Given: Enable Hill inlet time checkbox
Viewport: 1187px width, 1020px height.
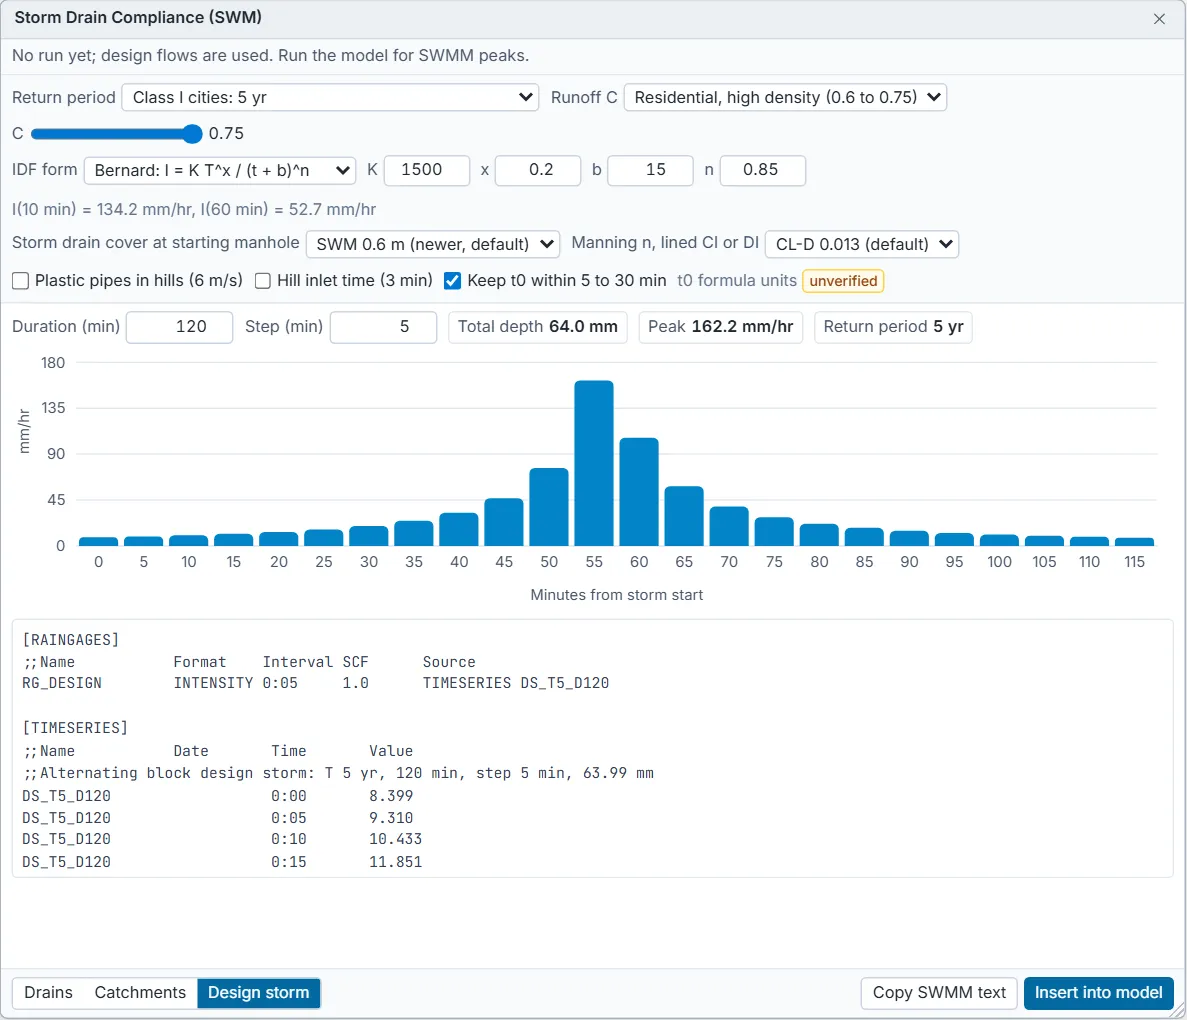Looking at the screenshot, I should (x=263, y=281).
